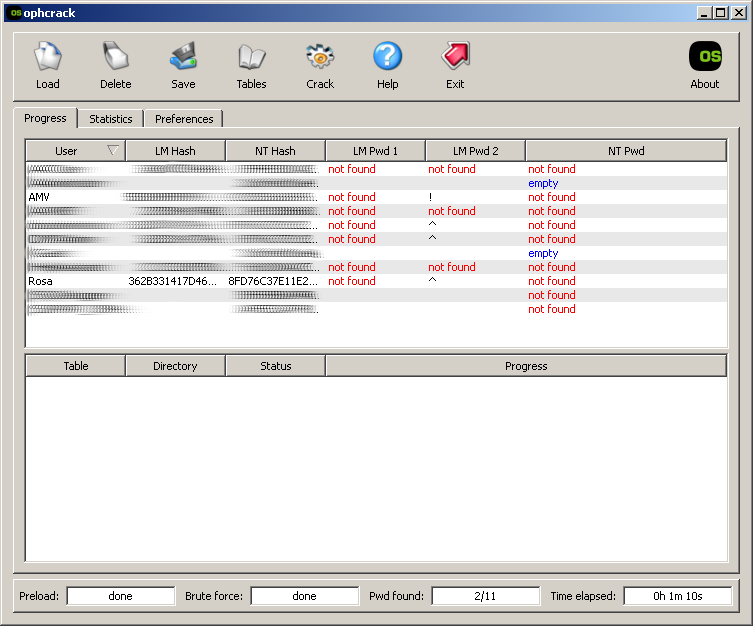Click the ophcrack title bar logo

tap(16, 13)
